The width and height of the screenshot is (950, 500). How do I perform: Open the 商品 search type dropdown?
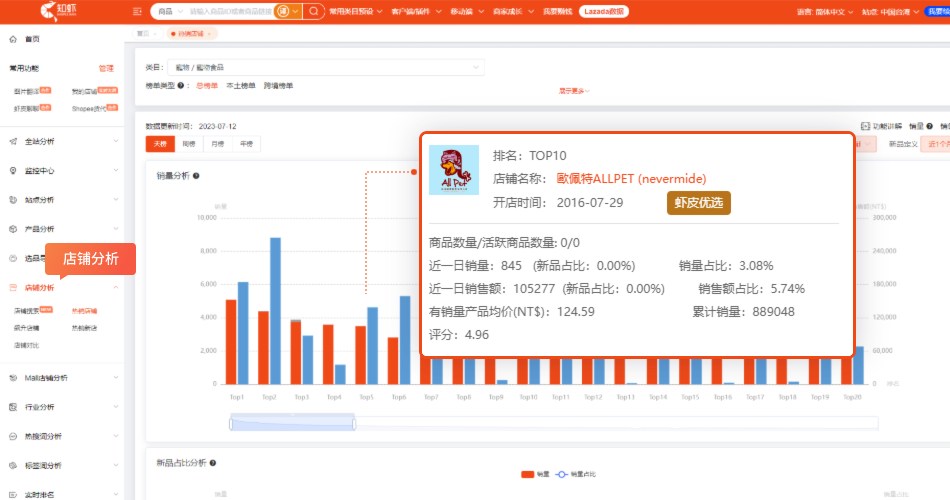[x=170, y=12]
